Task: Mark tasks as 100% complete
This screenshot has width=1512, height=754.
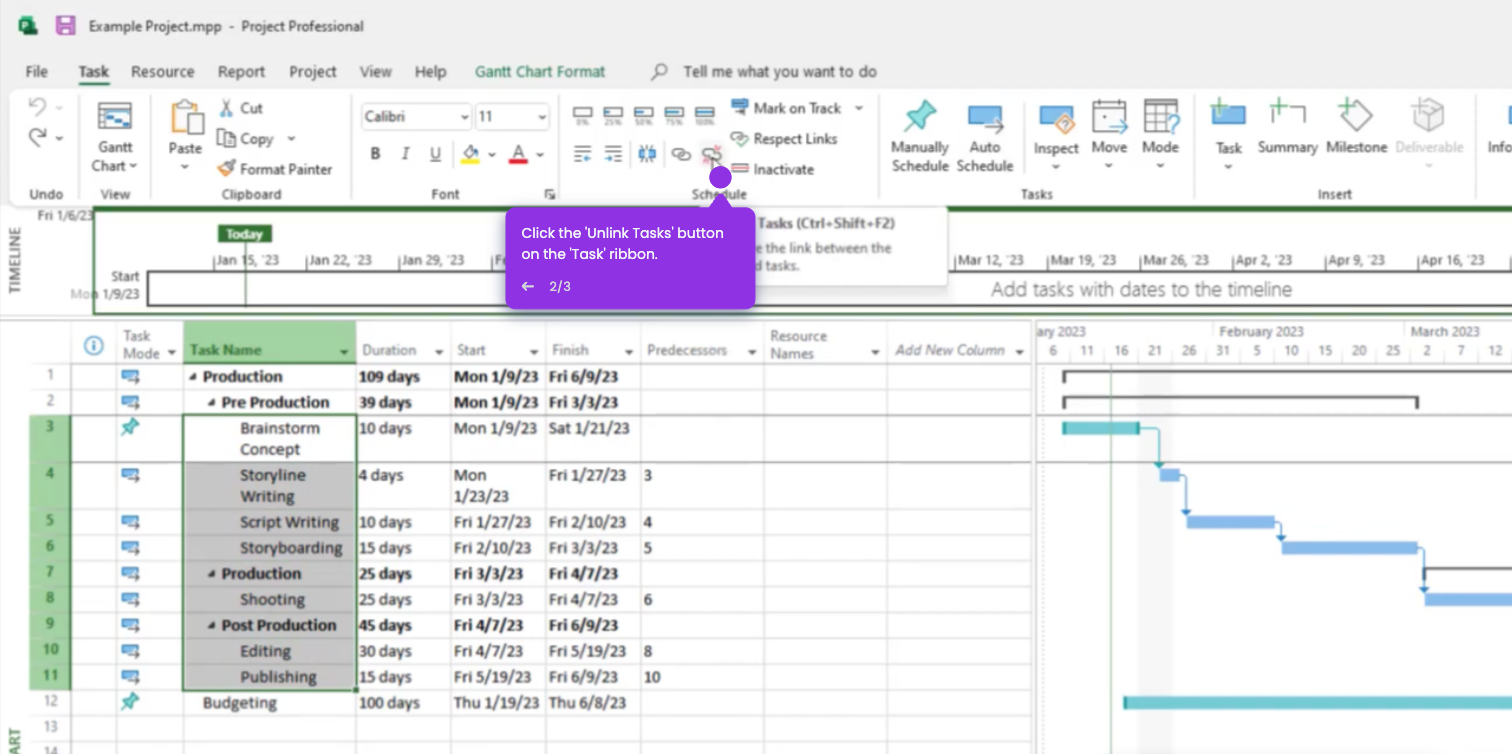Action: [705, 115]
